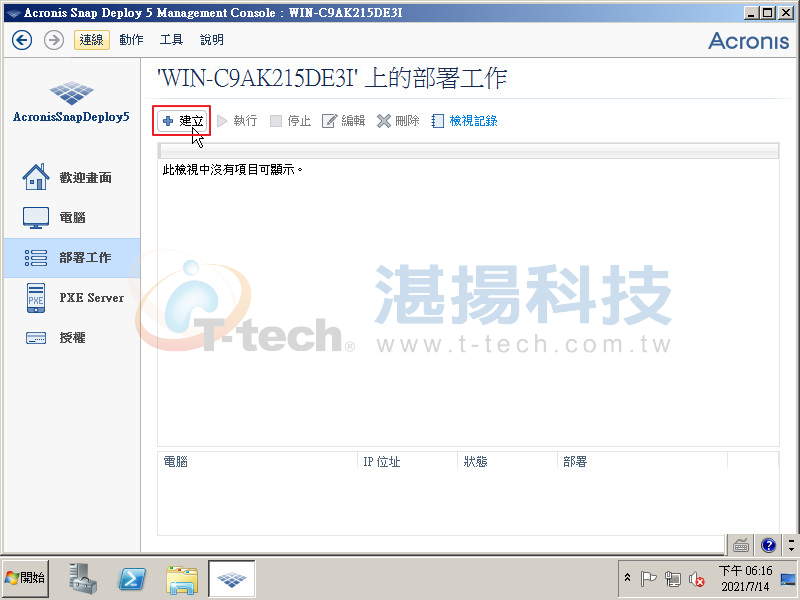Open Windows Explorer from the taskbar

coord(182,580)
